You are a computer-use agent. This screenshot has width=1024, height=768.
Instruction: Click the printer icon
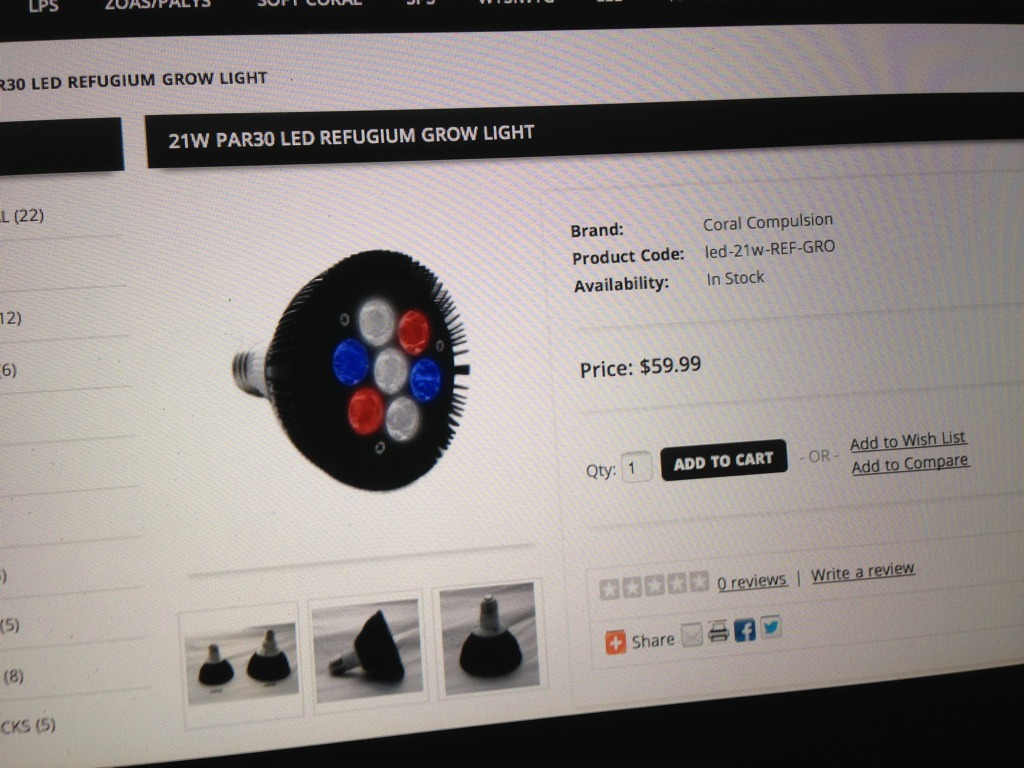718,632
